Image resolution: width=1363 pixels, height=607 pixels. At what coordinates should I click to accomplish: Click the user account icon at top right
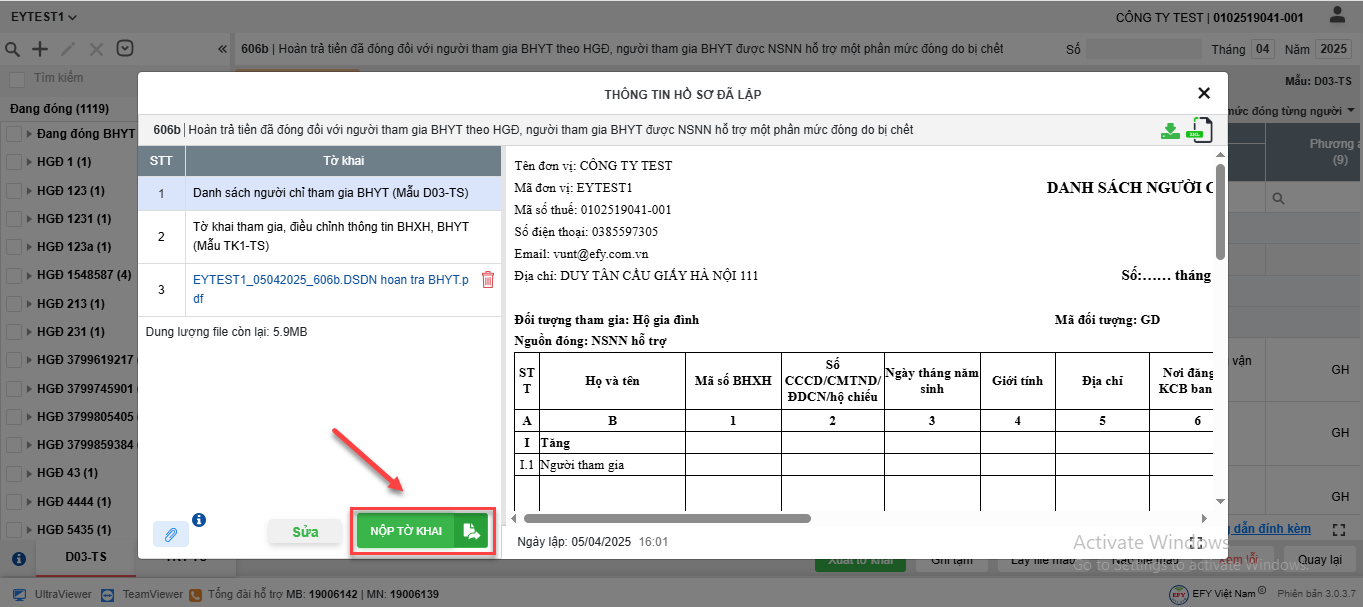(x=1337, y=16)
